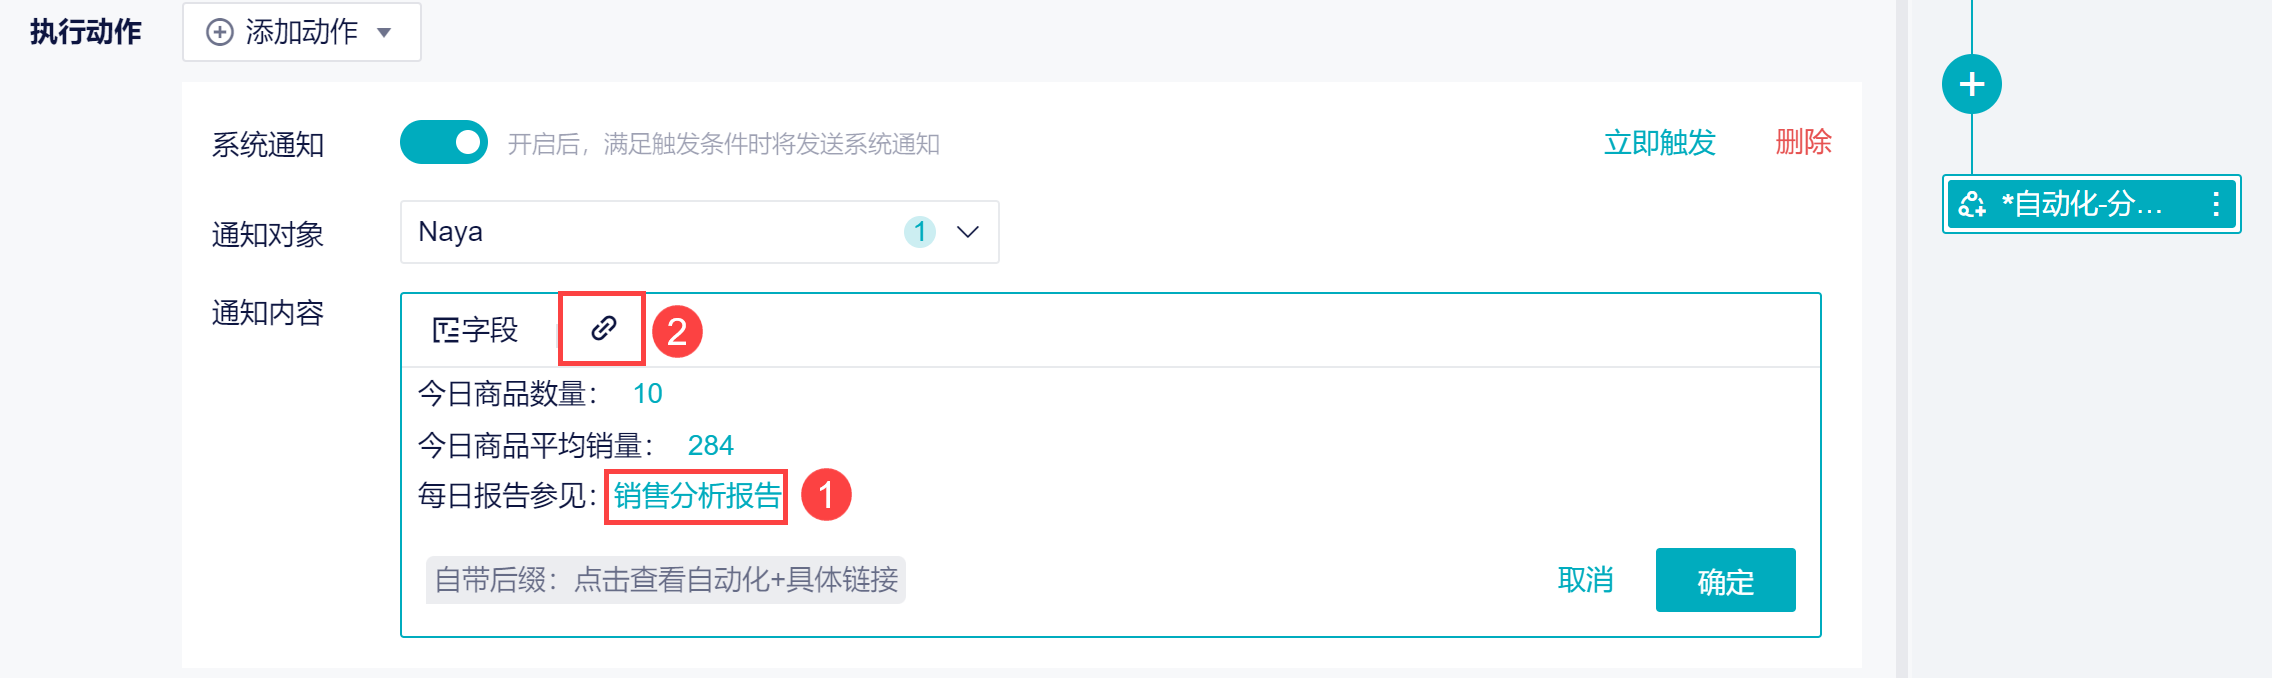Click the insert link chain icon
2272x678 pixels.
[603, 329]
